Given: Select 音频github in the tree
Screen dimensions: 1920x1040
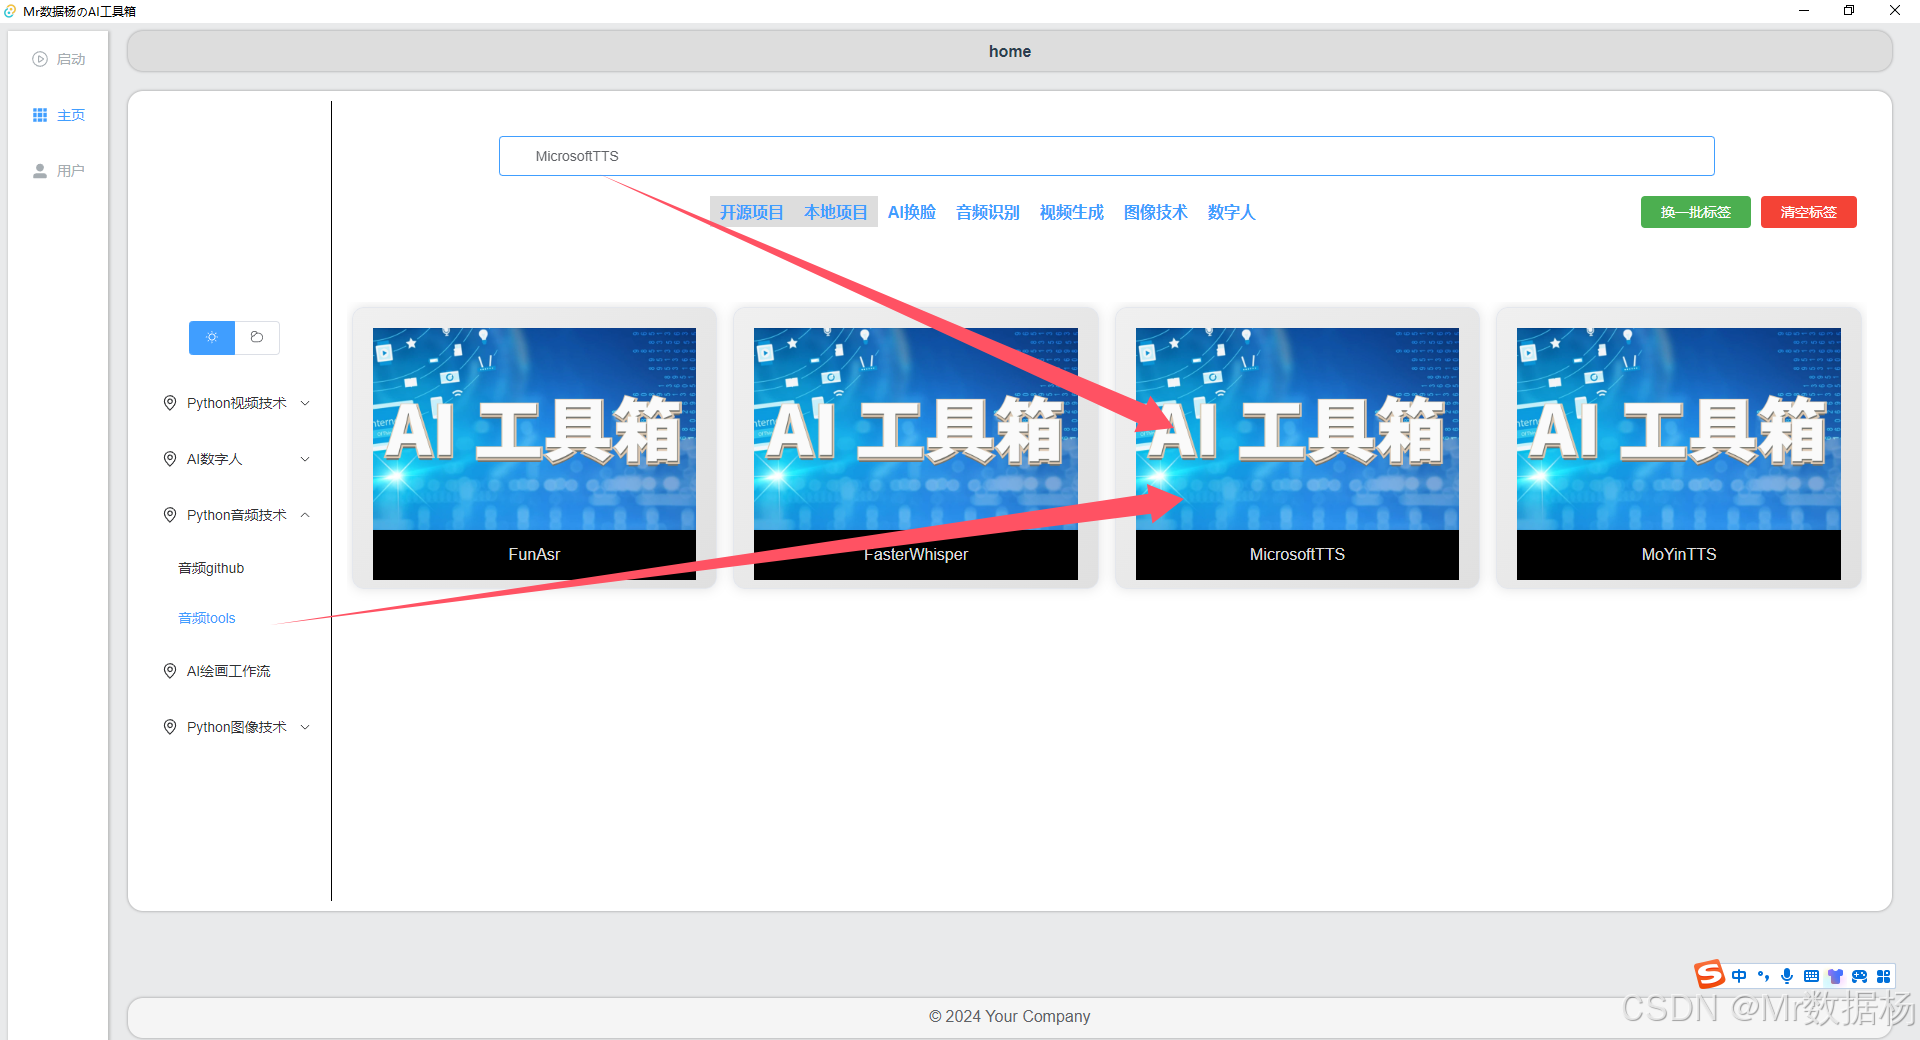Looking at the screenshot, I should (x=211, y=568).
